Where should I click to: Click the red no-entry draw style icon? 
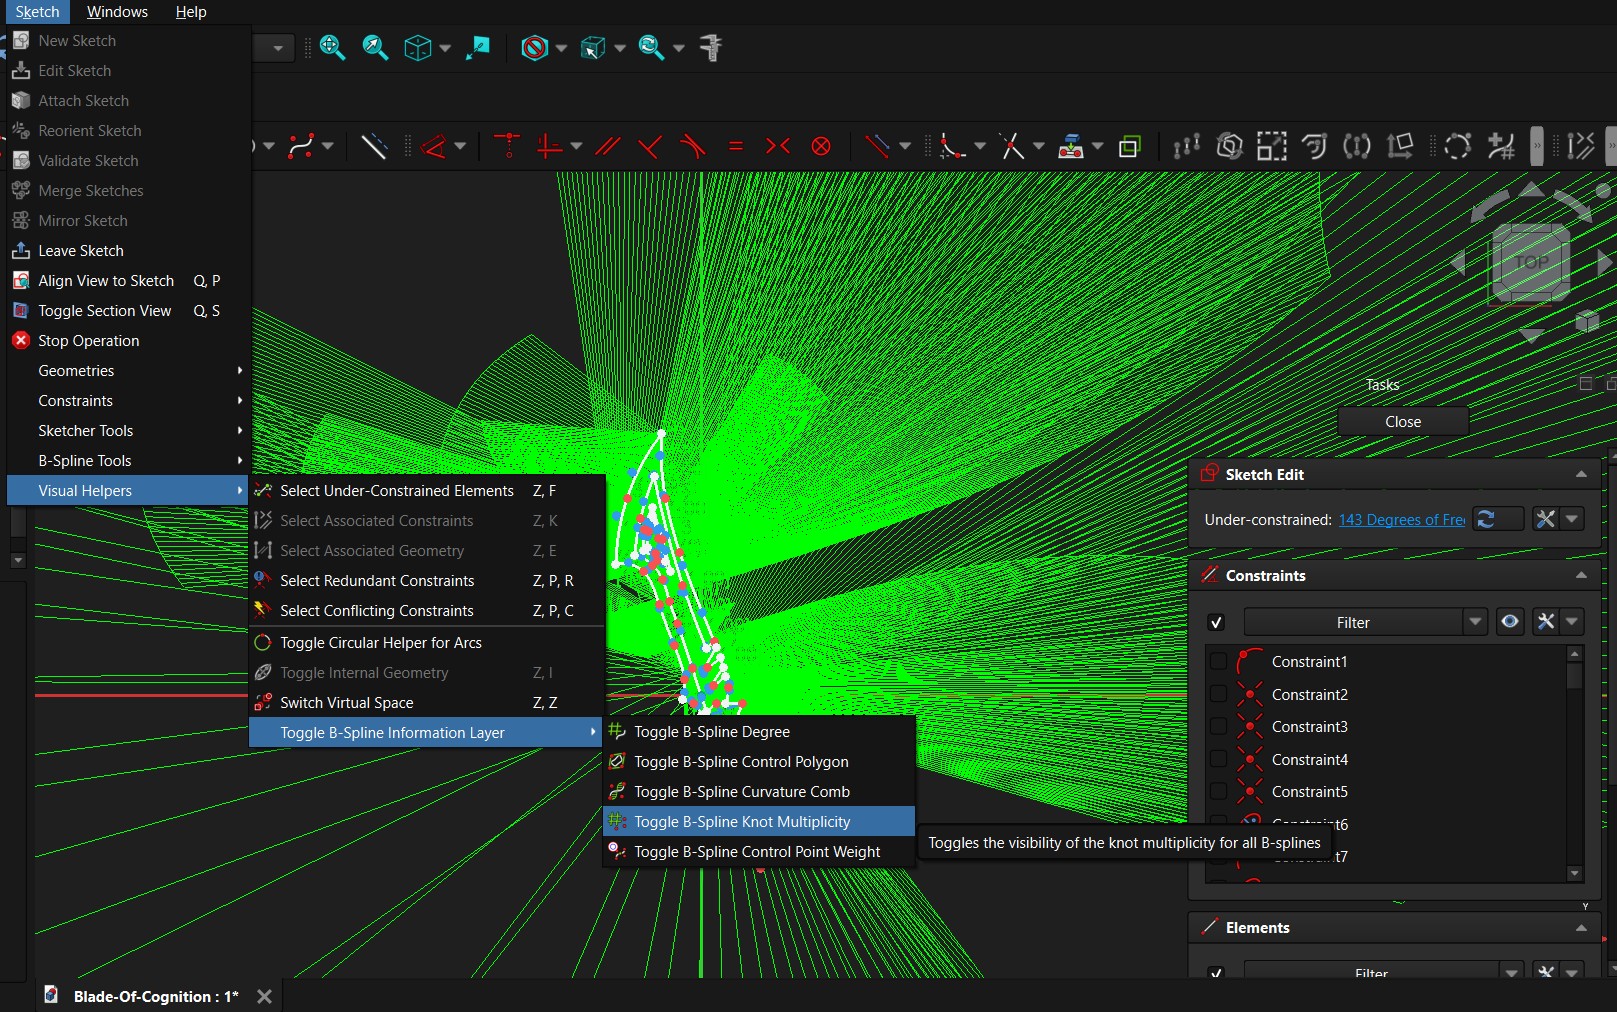coord(535,47)
